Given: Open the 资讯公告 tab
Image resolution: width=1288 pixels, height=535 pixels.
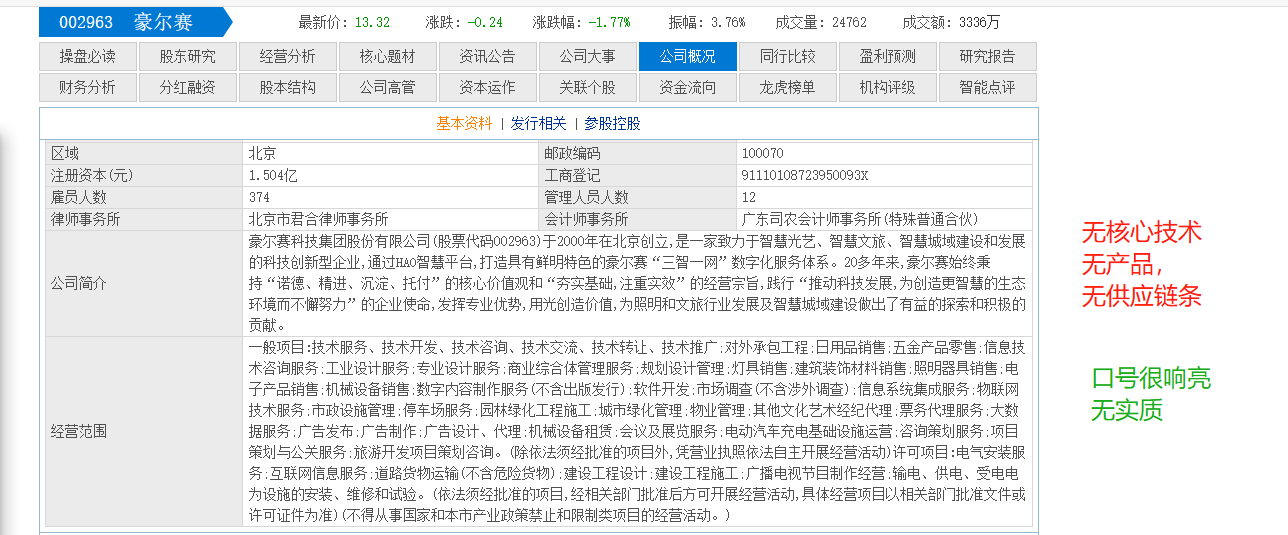Looking at the screenshot, I should [488, 56].
